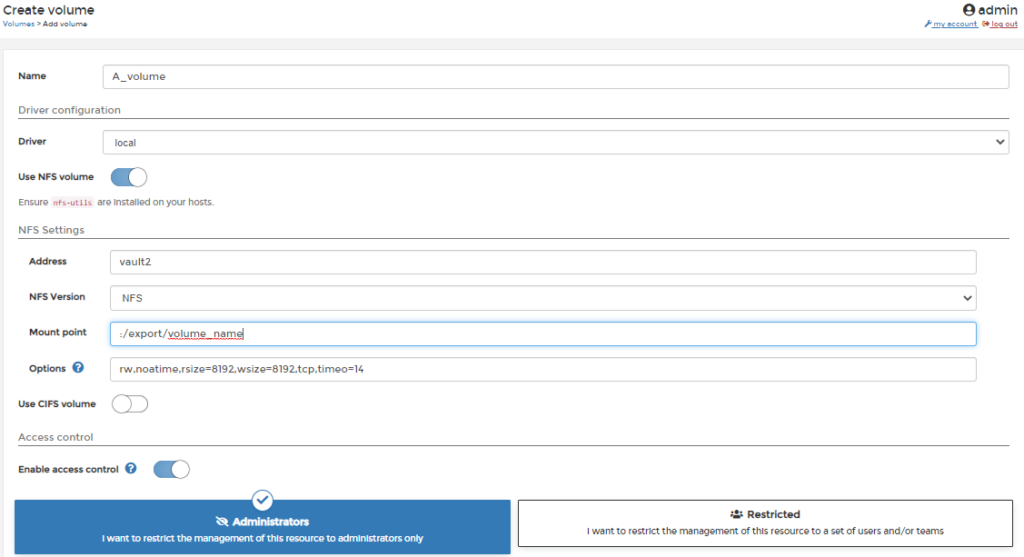Click the Driver configuration section heading

pos(69,110)
